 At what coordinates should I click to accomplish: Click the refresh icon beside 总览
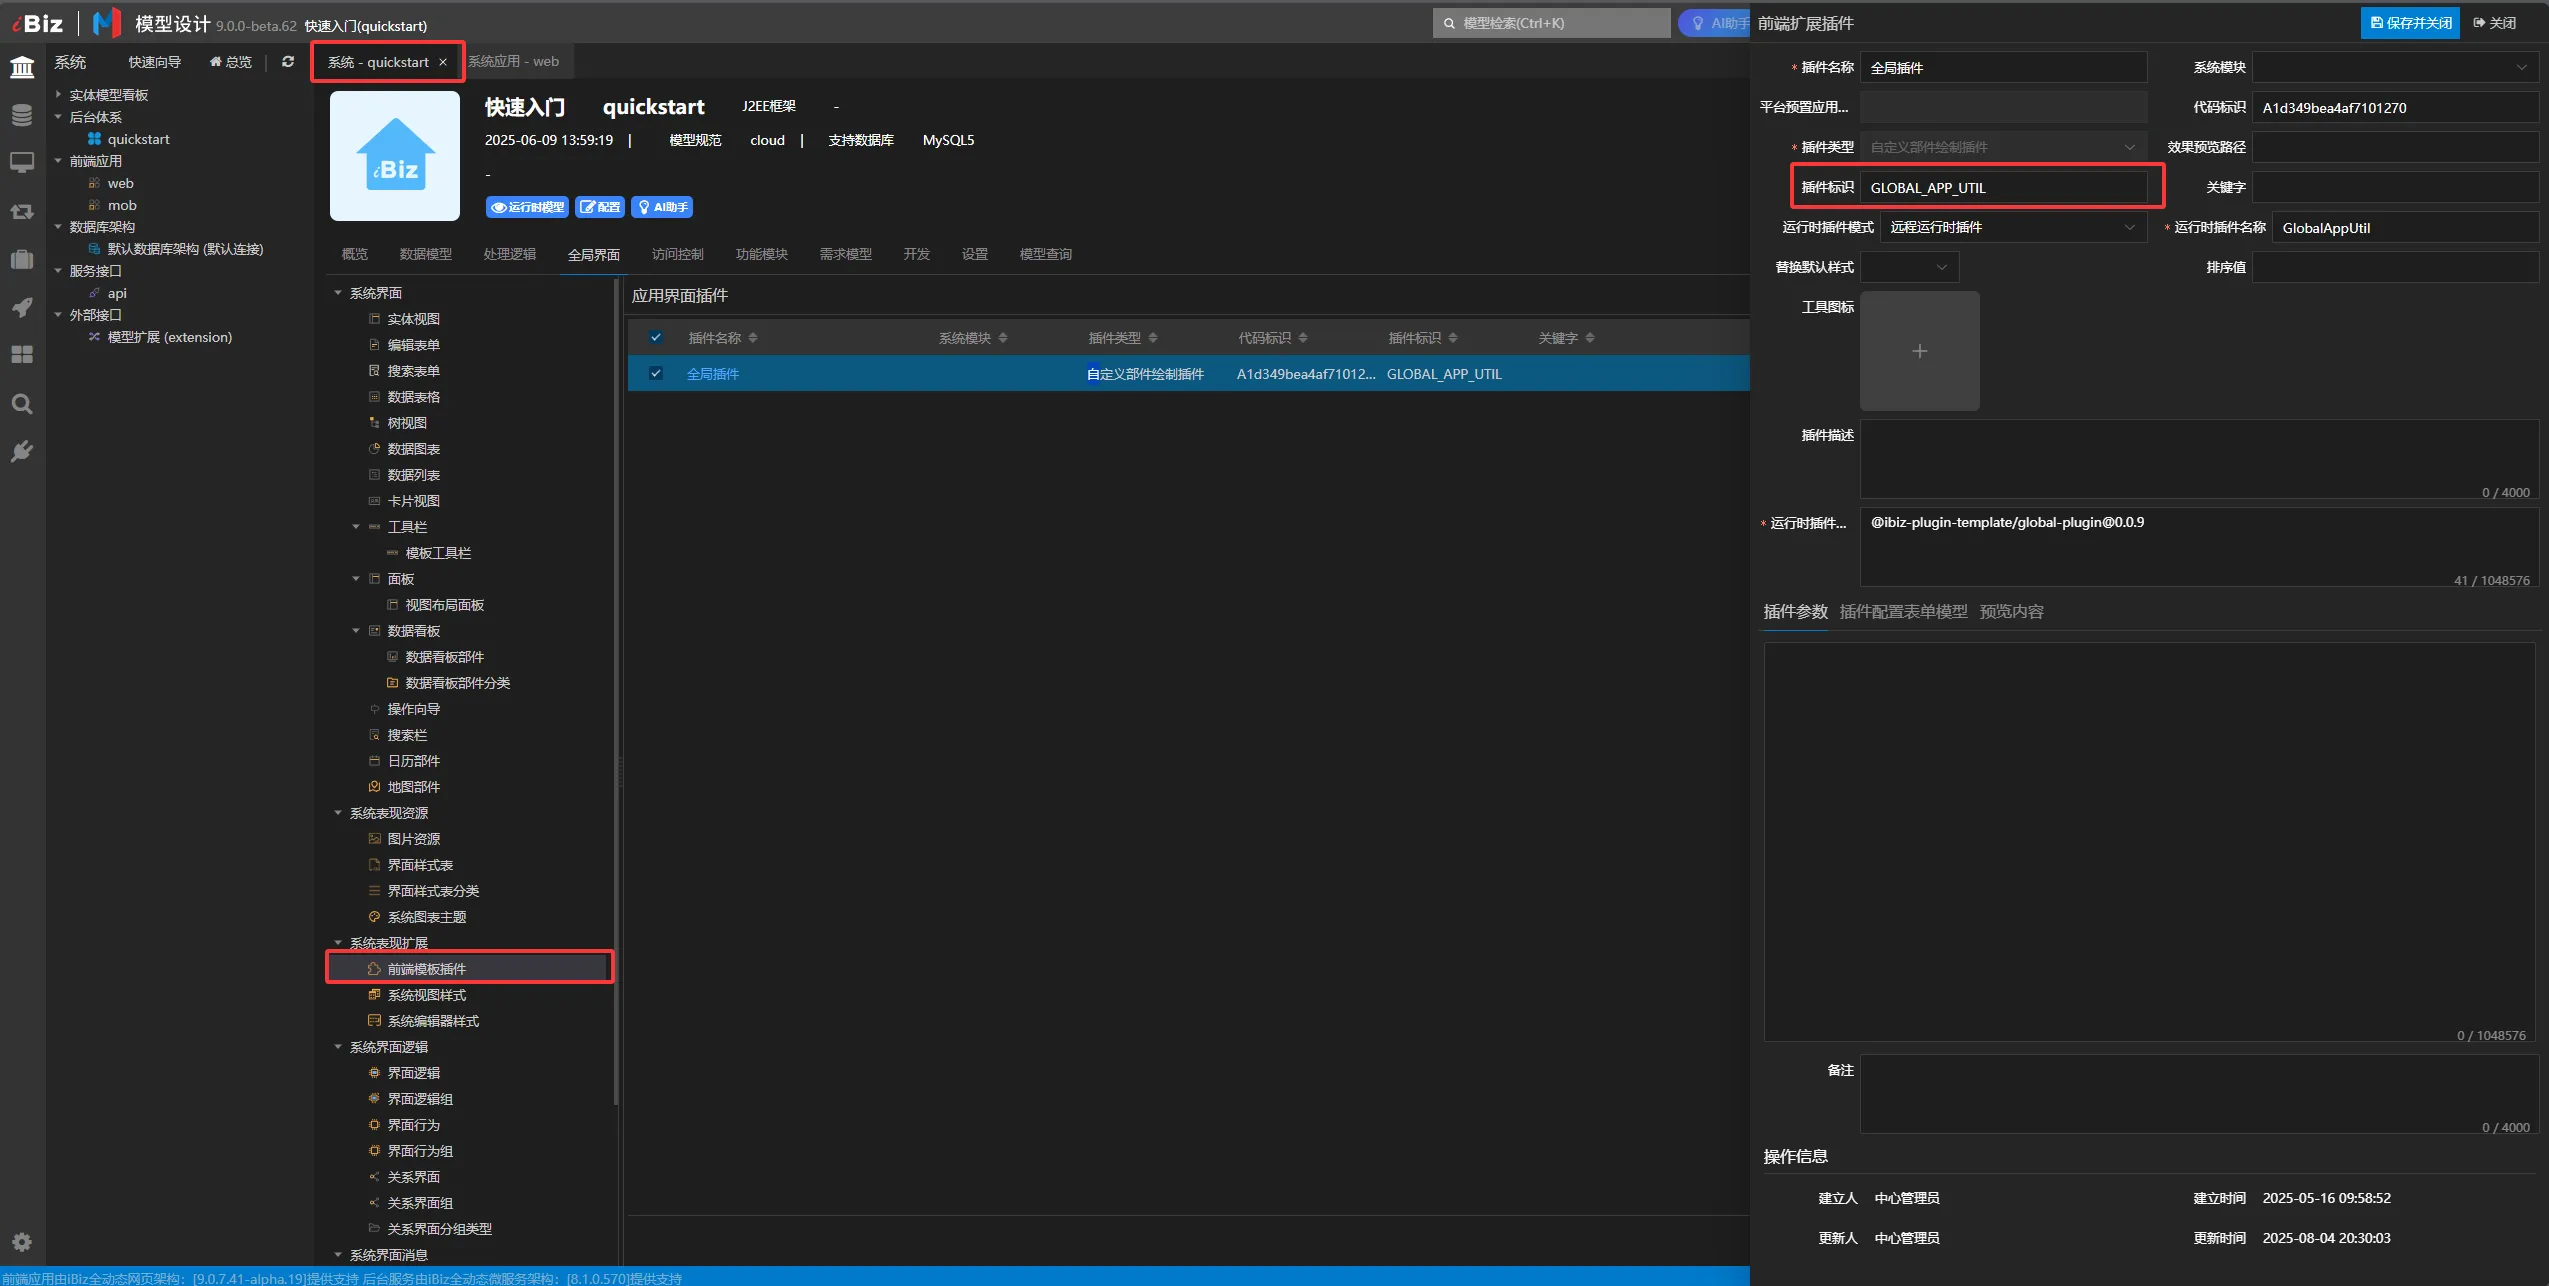coord(288,62)
